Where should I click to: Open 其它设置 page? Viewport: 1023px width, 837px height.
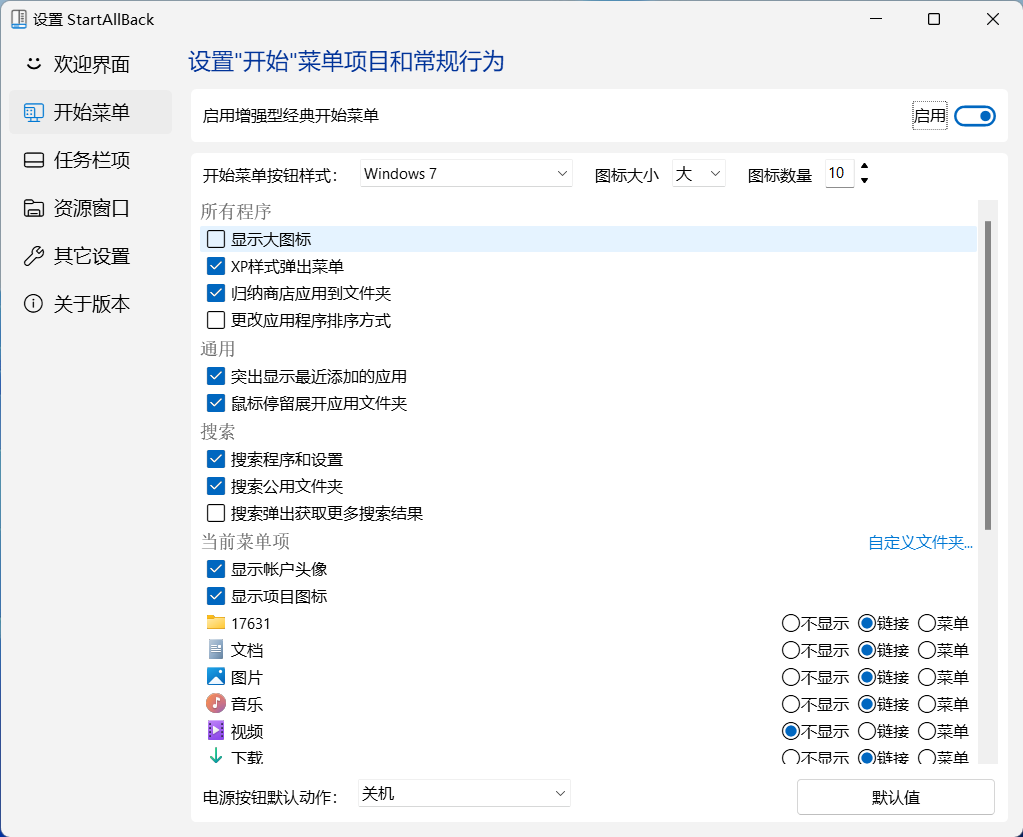(x=91, y=256)
